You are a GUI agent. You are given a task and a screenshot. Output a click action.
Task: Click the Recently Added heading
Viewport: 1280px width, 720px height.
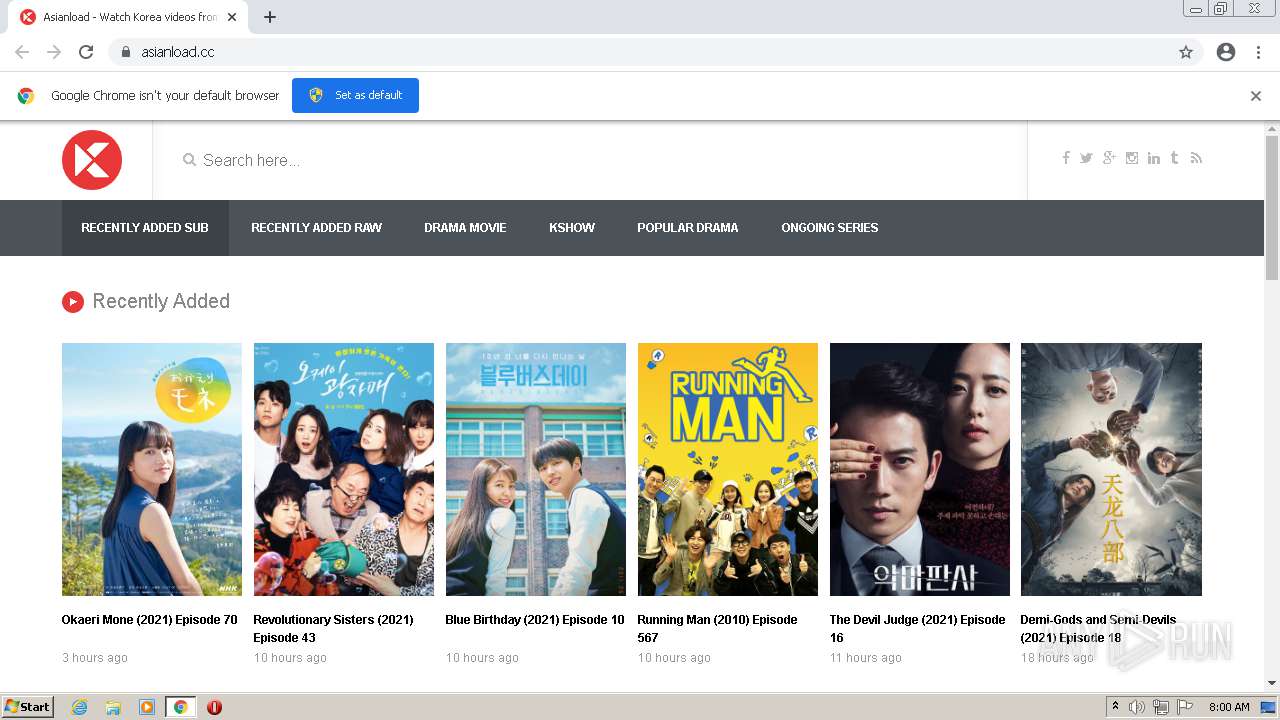pyautogui.click(x=161, y=302)
